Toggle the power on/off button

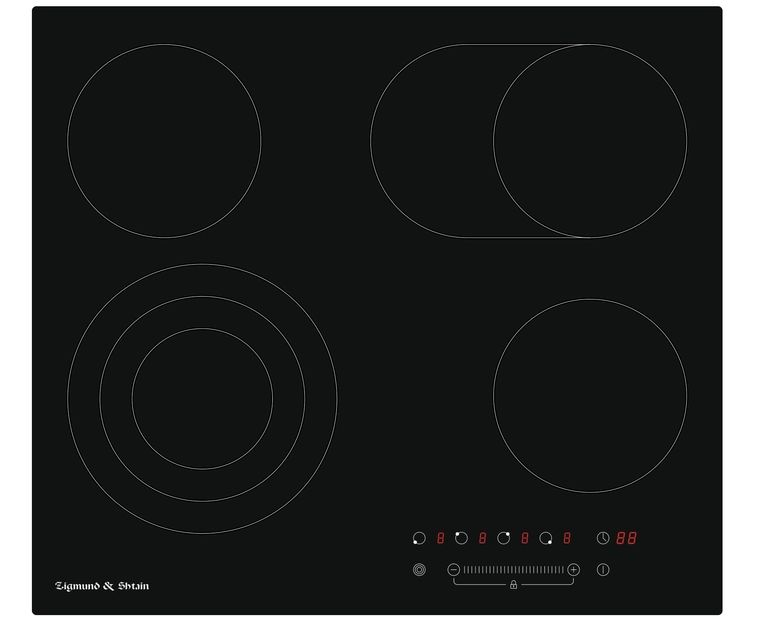pyautogui.click(x=603, y=570)
